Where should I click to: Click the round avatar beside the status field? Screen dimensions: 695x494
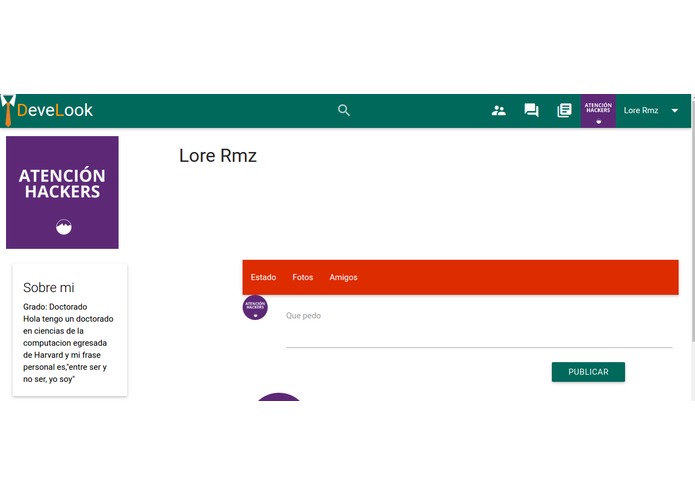(x=255, y=307)
